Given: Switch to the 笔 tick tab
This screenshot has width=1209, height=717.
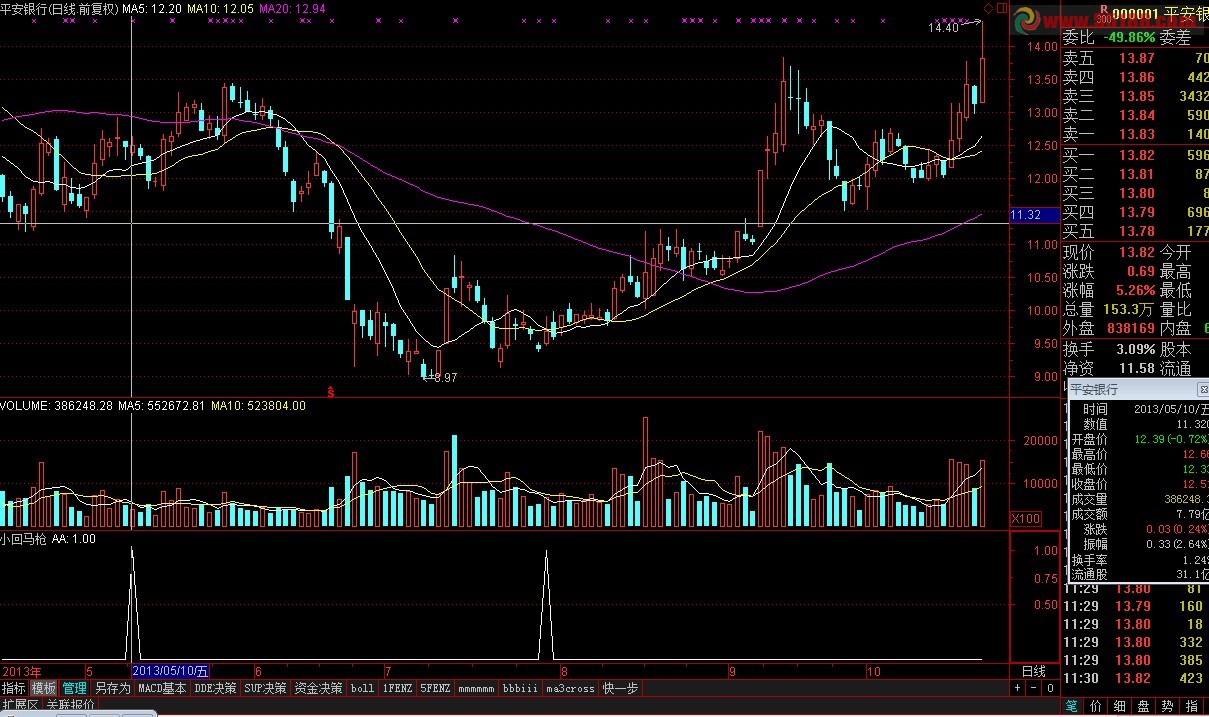Looking at the screenshot, I should pyautogui.click(x=1071, y=706).
